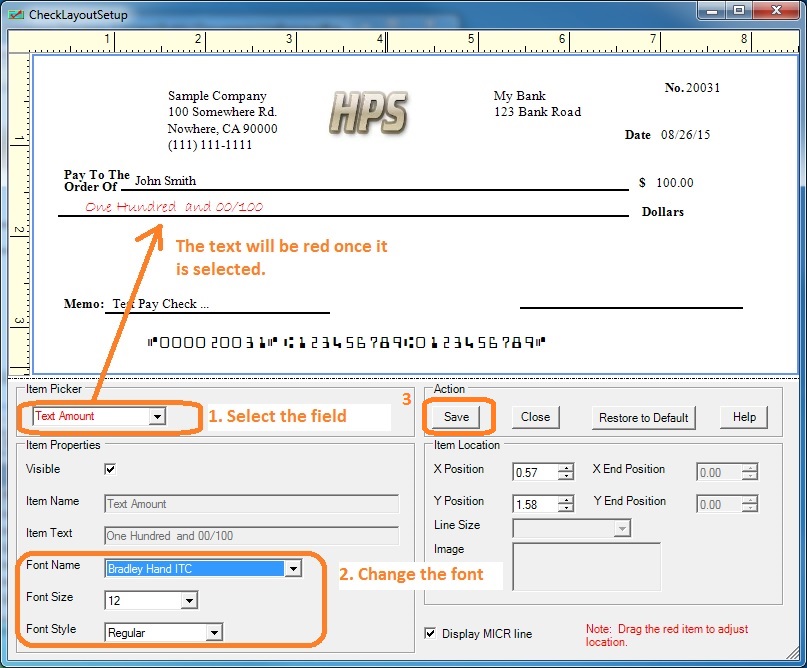Click Restore to Default button
Screen dimensions: 807x668
[643, 417]
